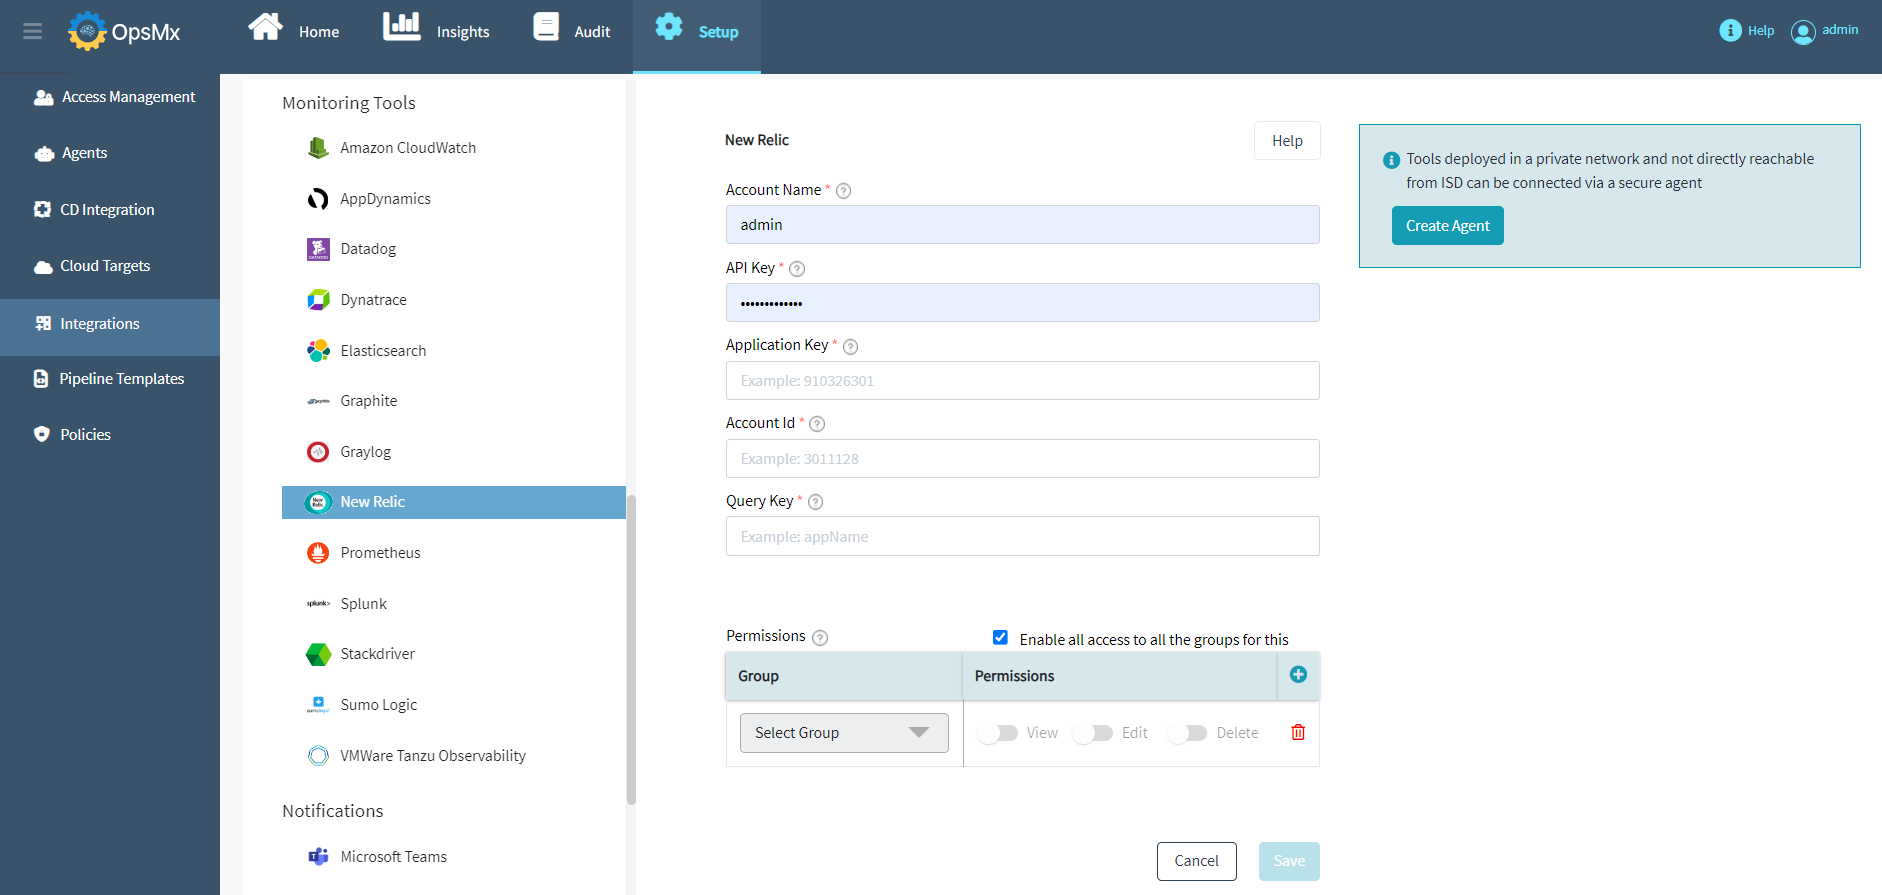Click the Application Key input field

pos(1022,381)
